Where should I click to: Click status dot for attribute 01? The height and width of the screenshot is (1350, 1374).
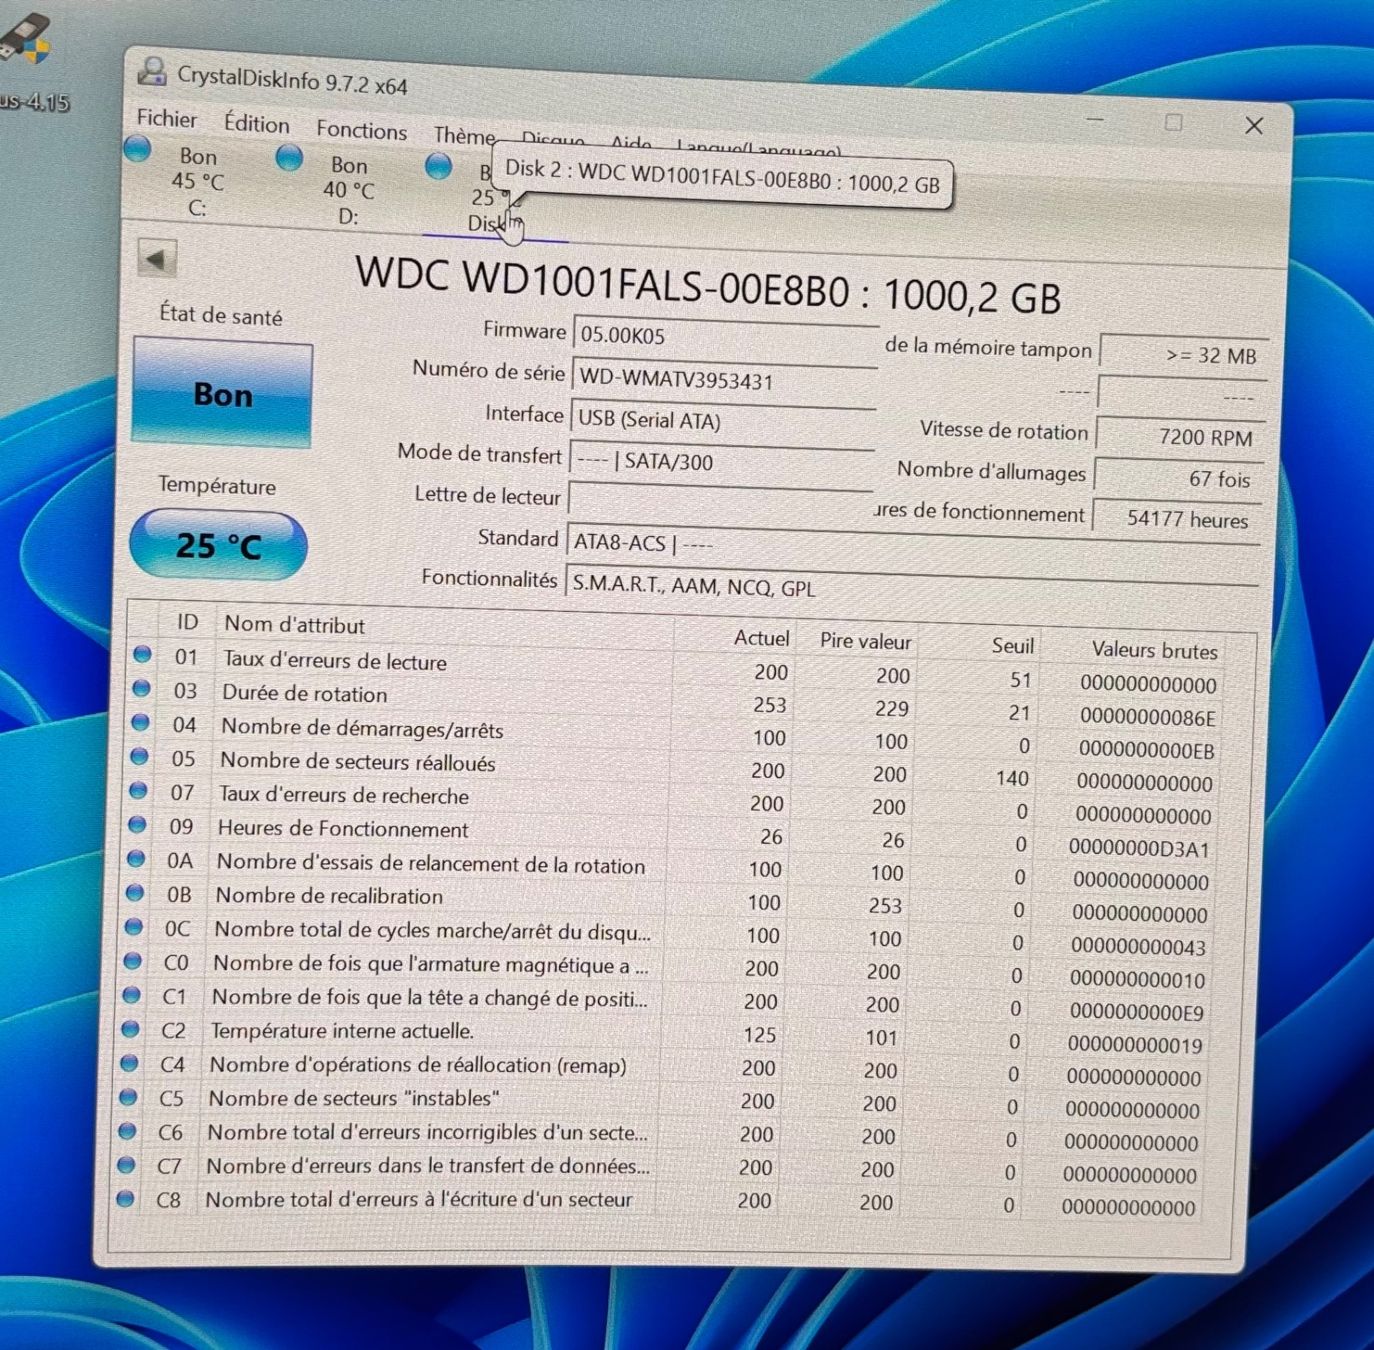pos(142,654)
